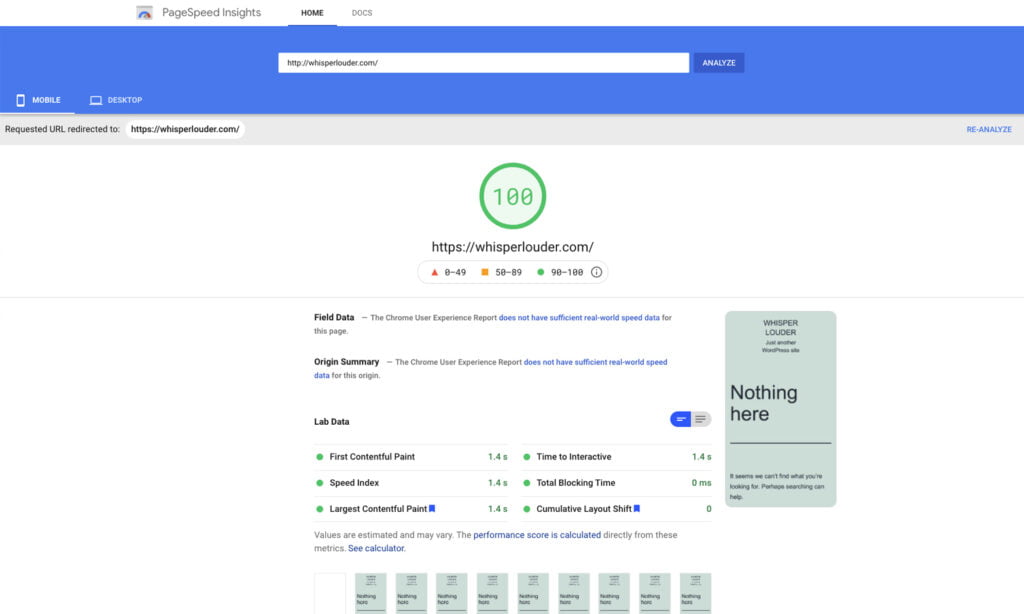Click the Largest Contentful Paint metric label
This screenshot has width=1024, height=614.
click(x=378, y=509)
